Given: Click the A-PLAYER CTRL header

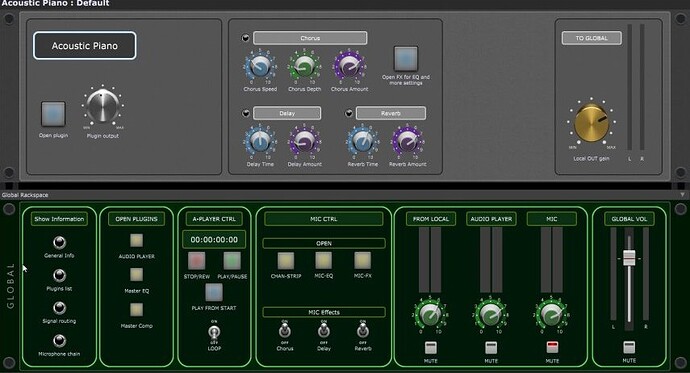Looking at the screenshot, I should tap(214, 219).
